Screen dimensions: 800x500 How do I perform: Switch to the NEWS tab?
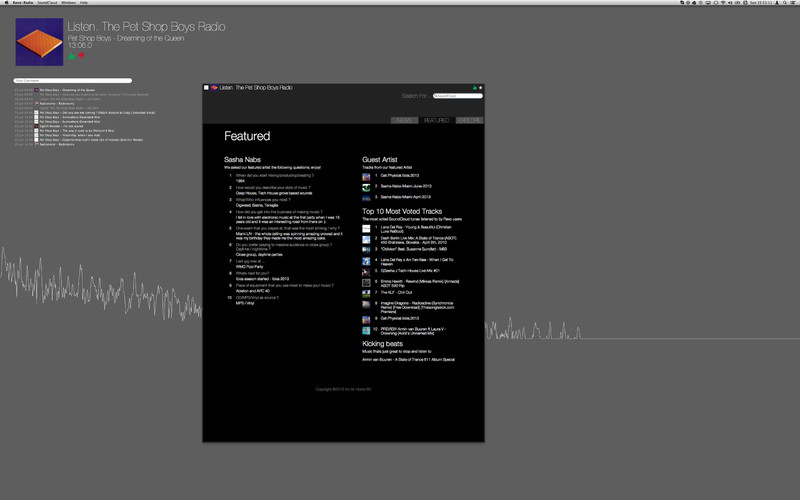tap(404, 120)
